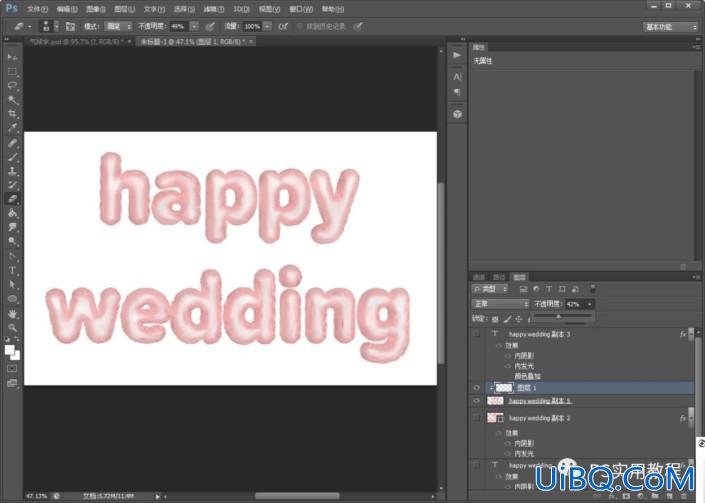Hide happy wedding 副本 5 layer eye
The image size is (705, 503).
pyautogui.click(x=477, y=401)
